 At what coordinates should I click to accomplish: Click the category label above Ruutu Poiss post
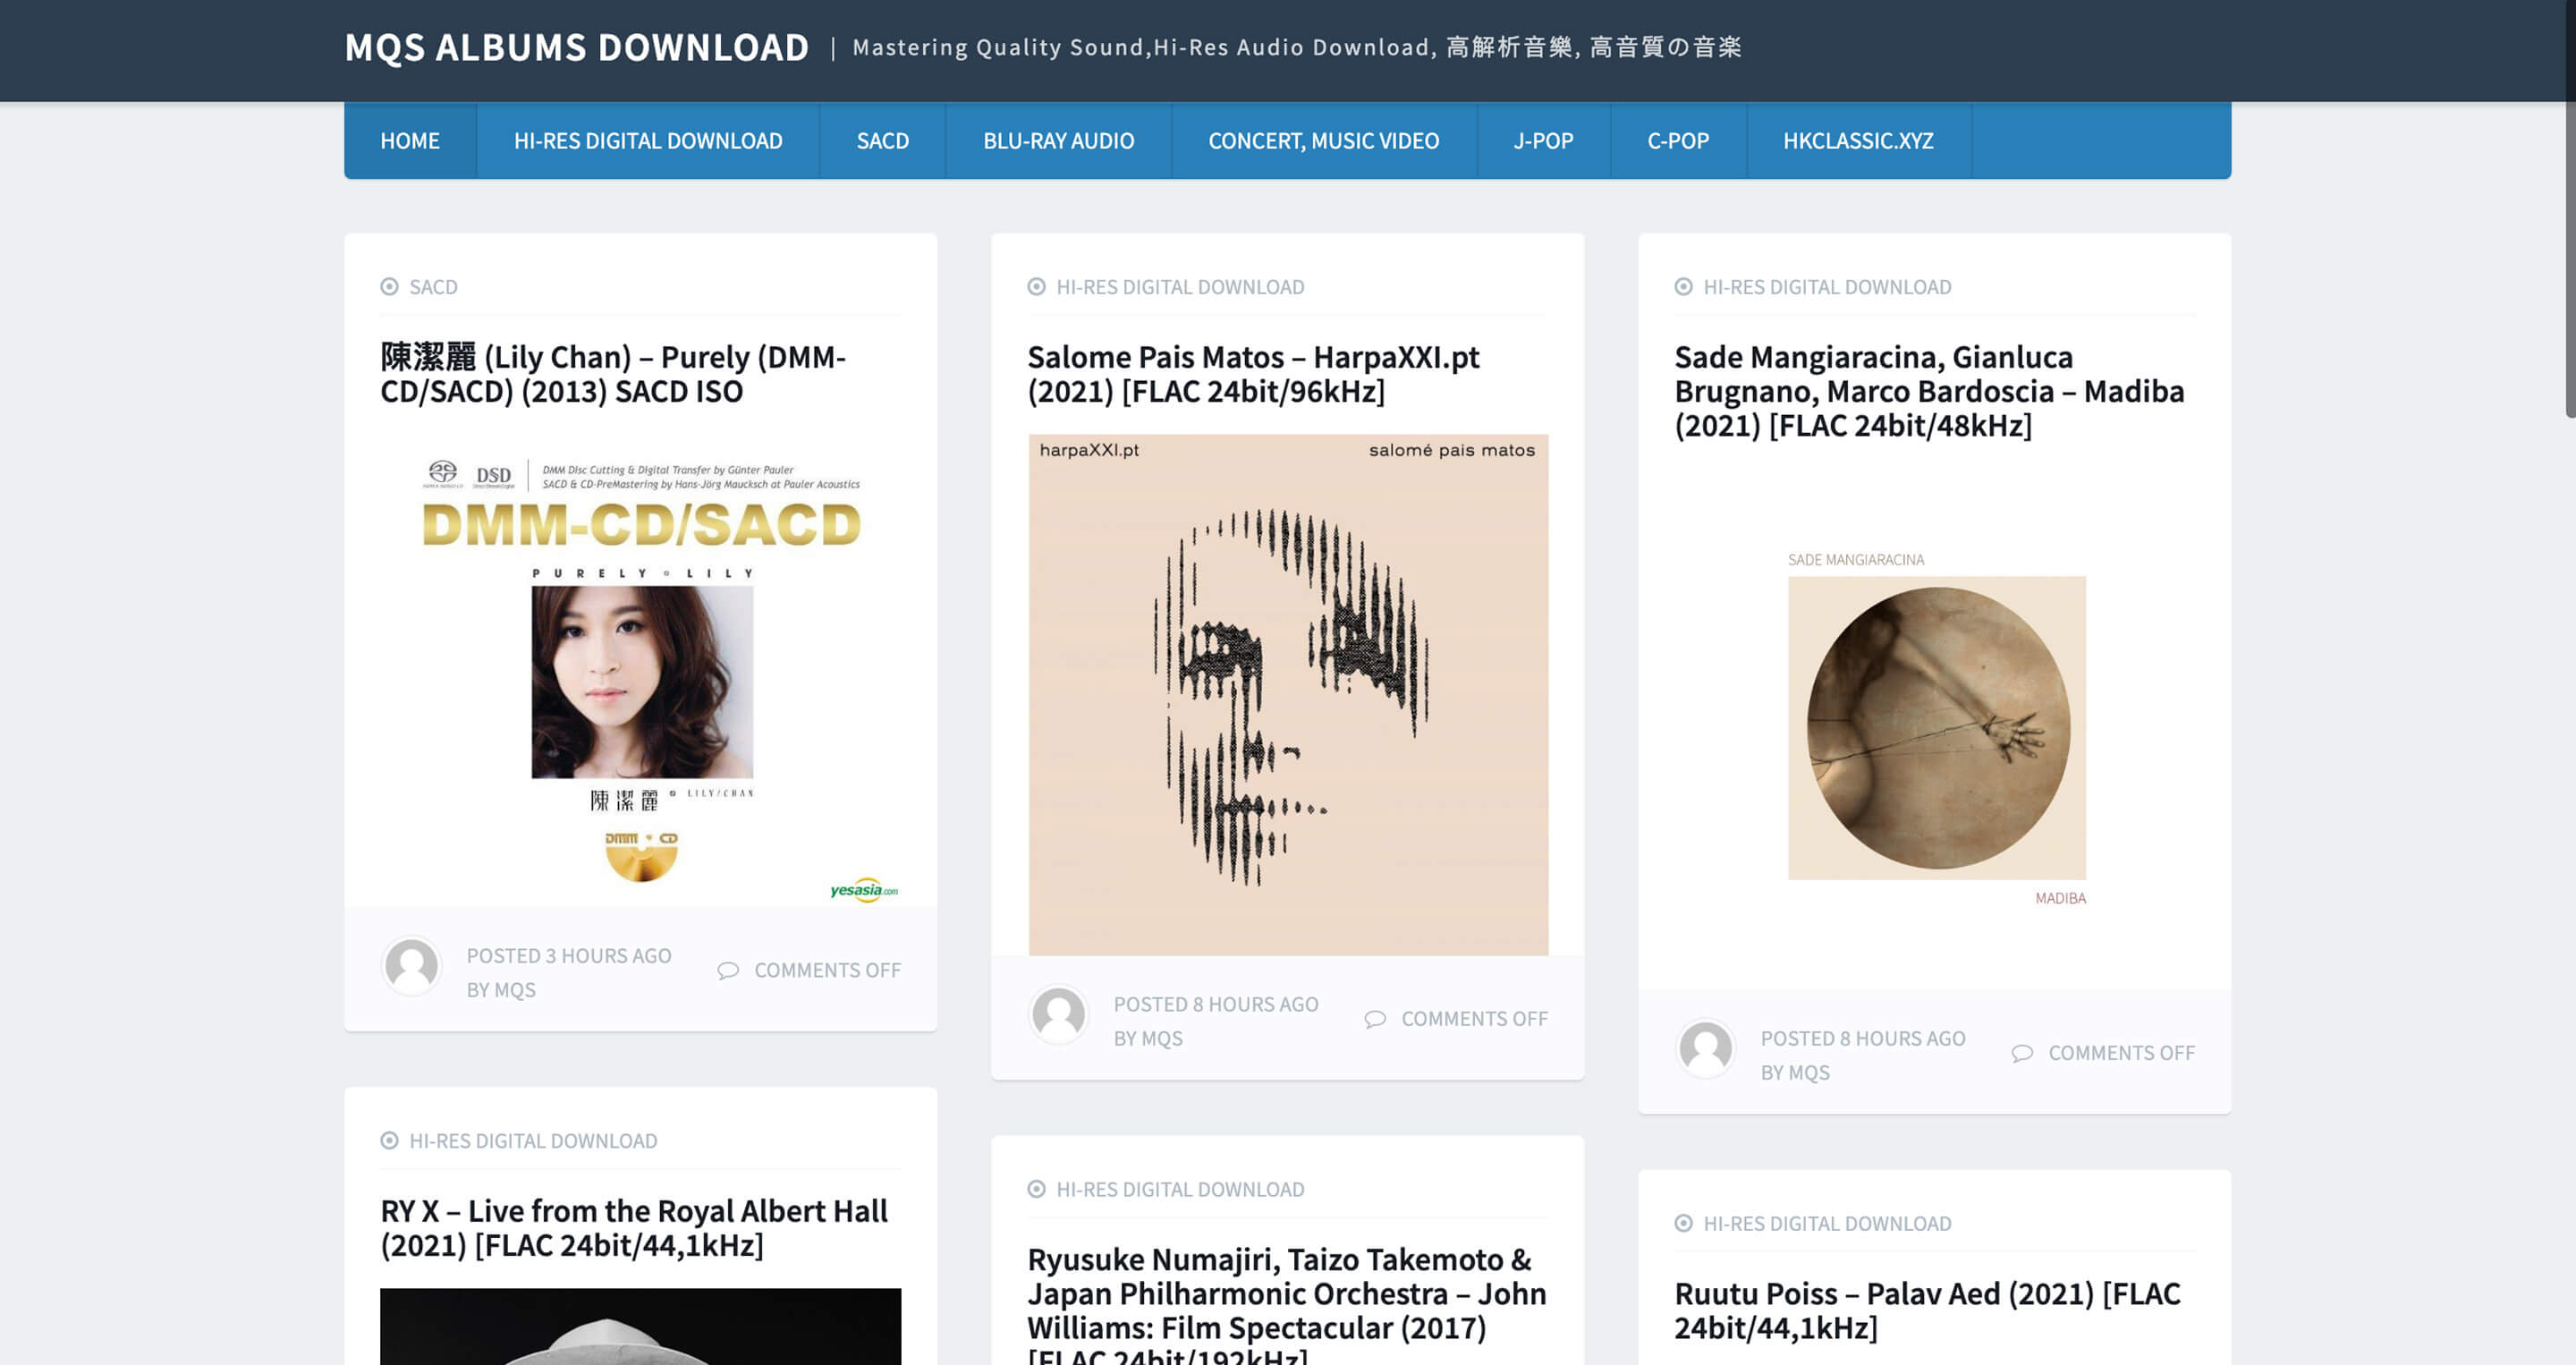1827,1223
